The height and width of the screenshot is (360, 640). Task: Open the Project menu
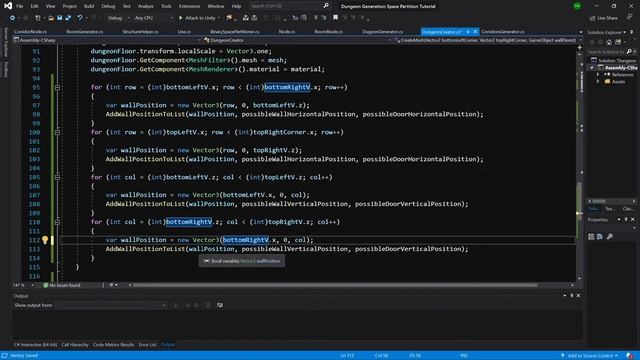[x=69, y=6]
